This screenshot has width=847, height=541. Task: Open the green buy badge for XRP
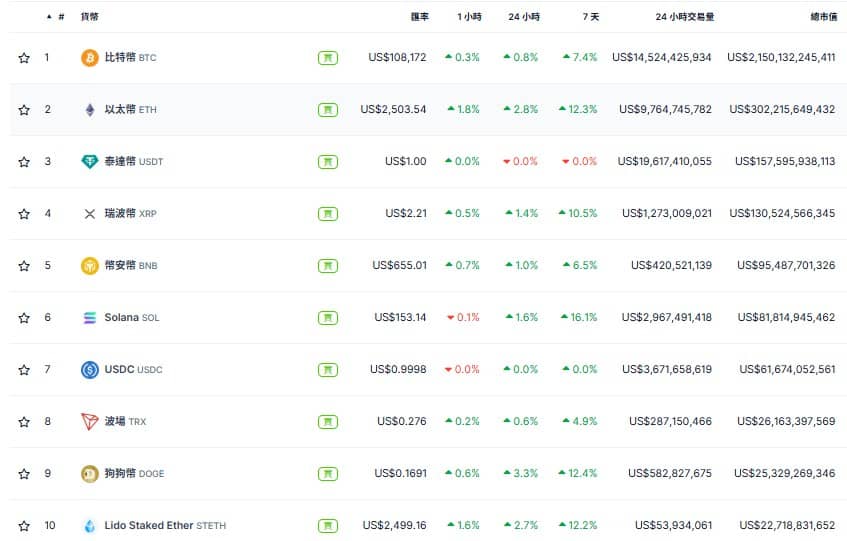point(328,214)
